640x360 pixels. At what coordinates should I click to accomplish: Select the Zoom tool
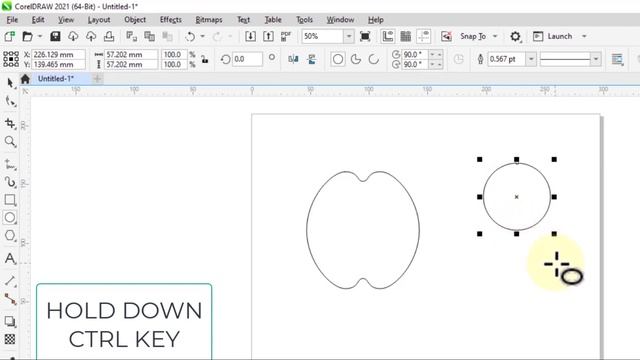click(10, 142)
